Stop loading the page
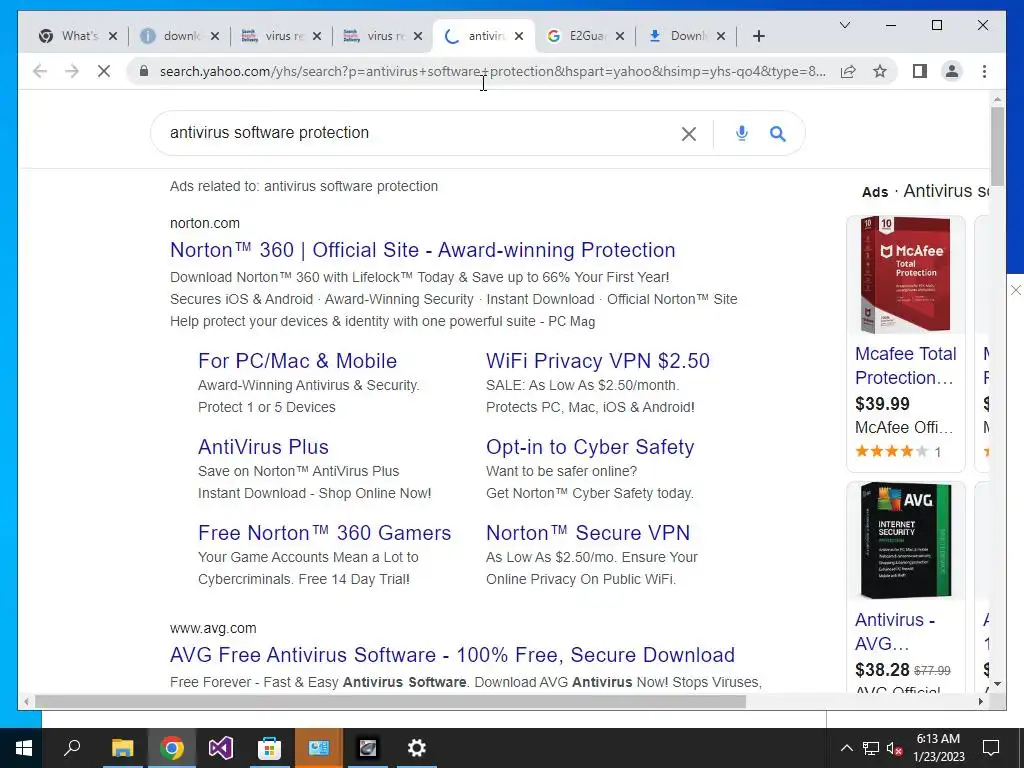Viewport: 1024px width, 768px height. click(104, 71)
